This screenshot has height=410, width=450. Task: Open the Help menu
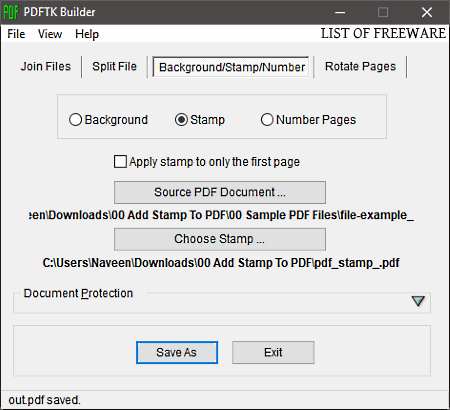[x=87, y=34]
